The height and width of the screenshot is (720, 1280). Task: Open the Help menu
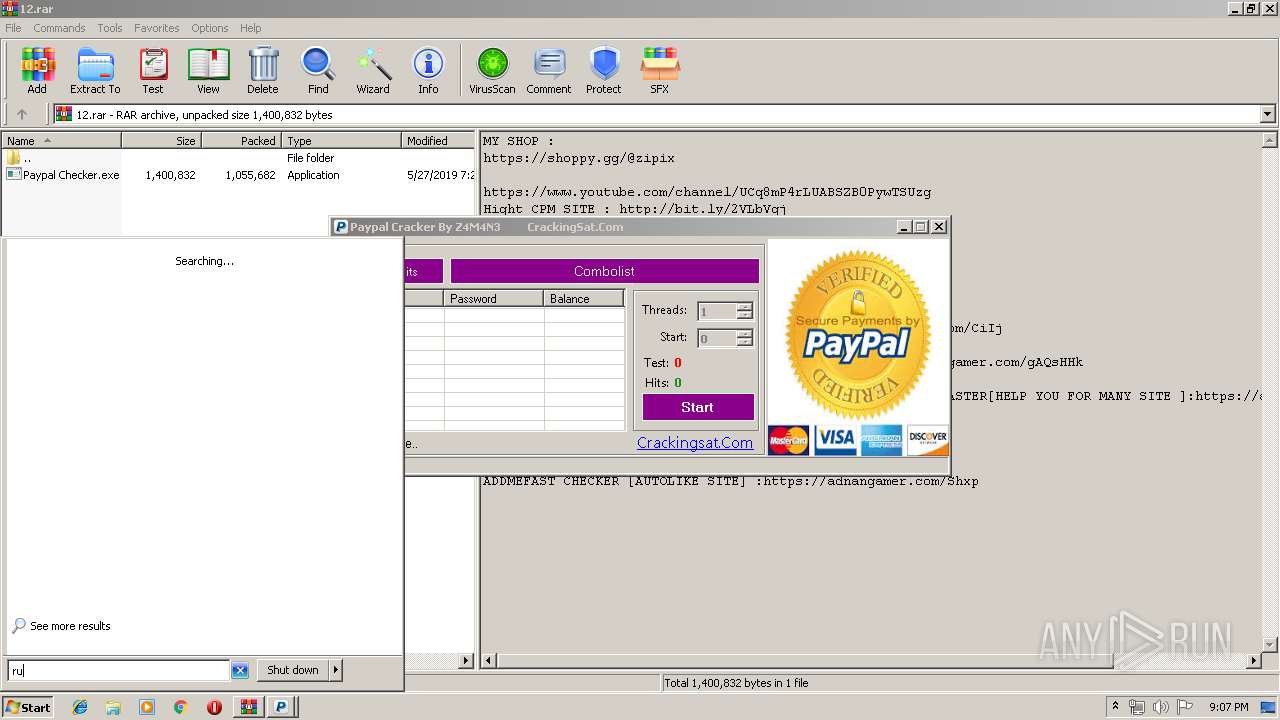point(251,28)
